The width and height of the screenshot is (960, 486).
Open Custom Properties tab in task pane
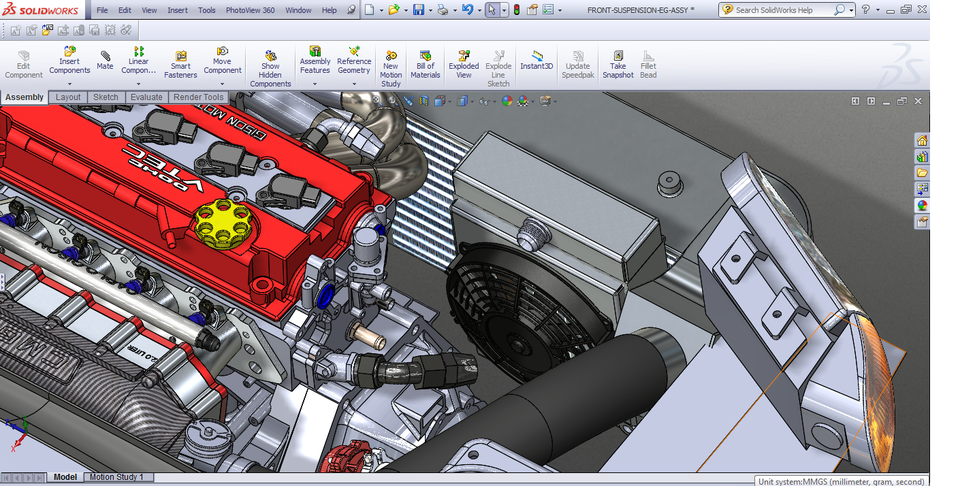[922, 222]
